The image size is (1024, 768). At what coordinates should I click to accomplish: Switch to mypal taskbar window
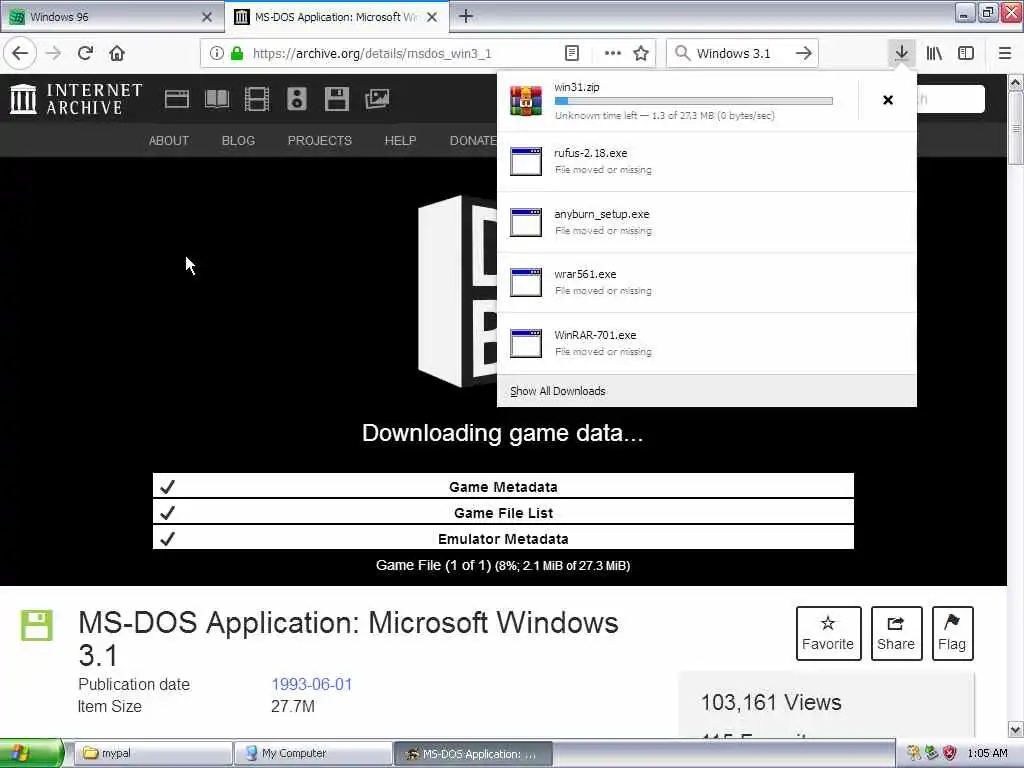pos(153,753)
